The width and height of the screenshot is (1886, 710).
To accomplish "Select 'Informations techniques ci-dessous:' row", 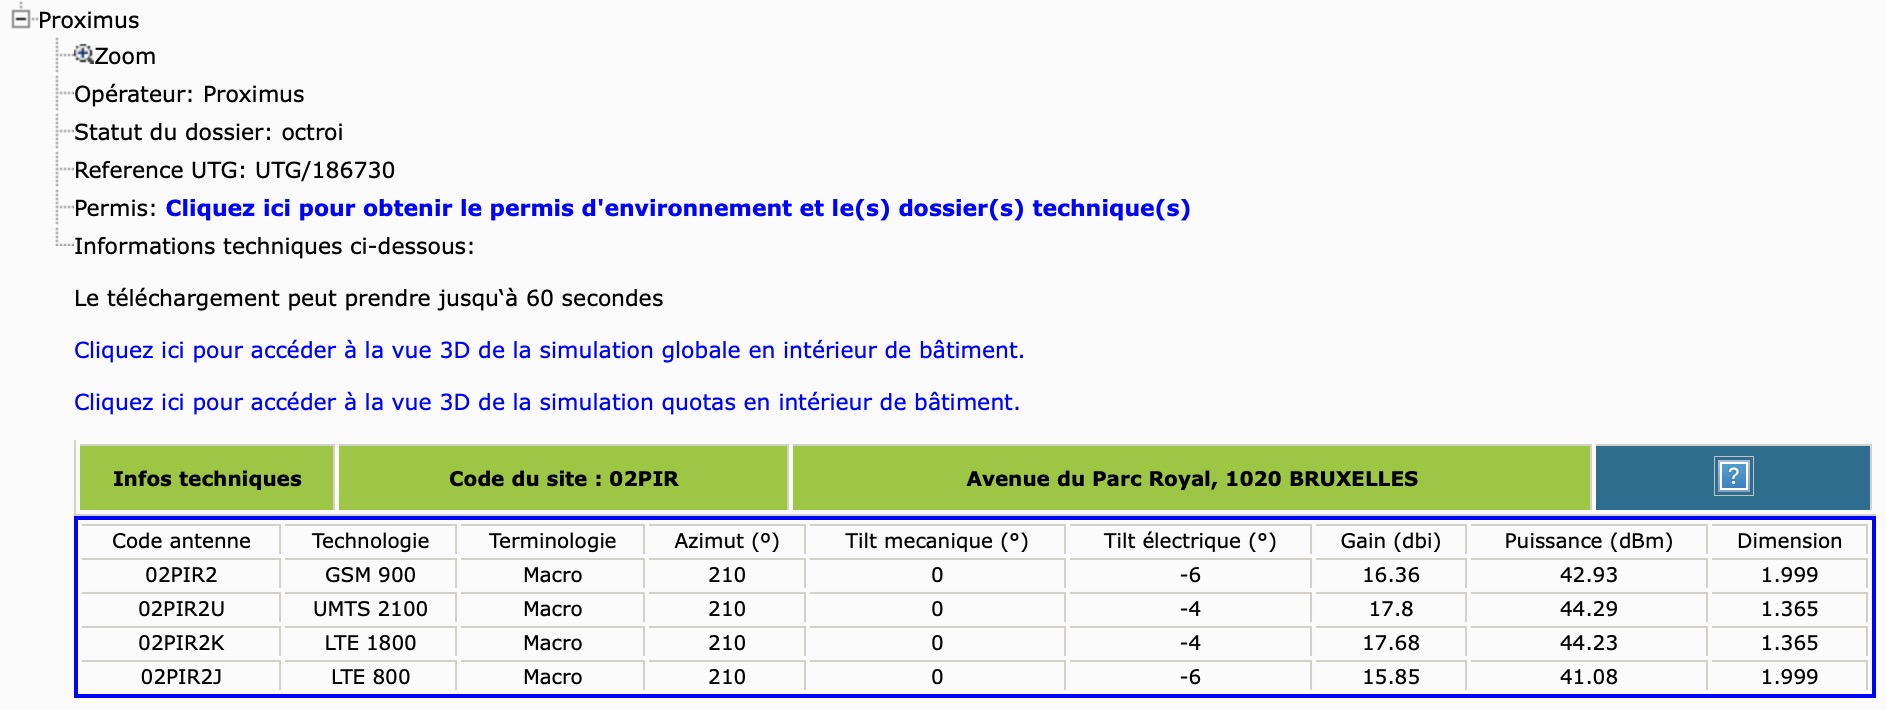I will [x=274, y=246].
